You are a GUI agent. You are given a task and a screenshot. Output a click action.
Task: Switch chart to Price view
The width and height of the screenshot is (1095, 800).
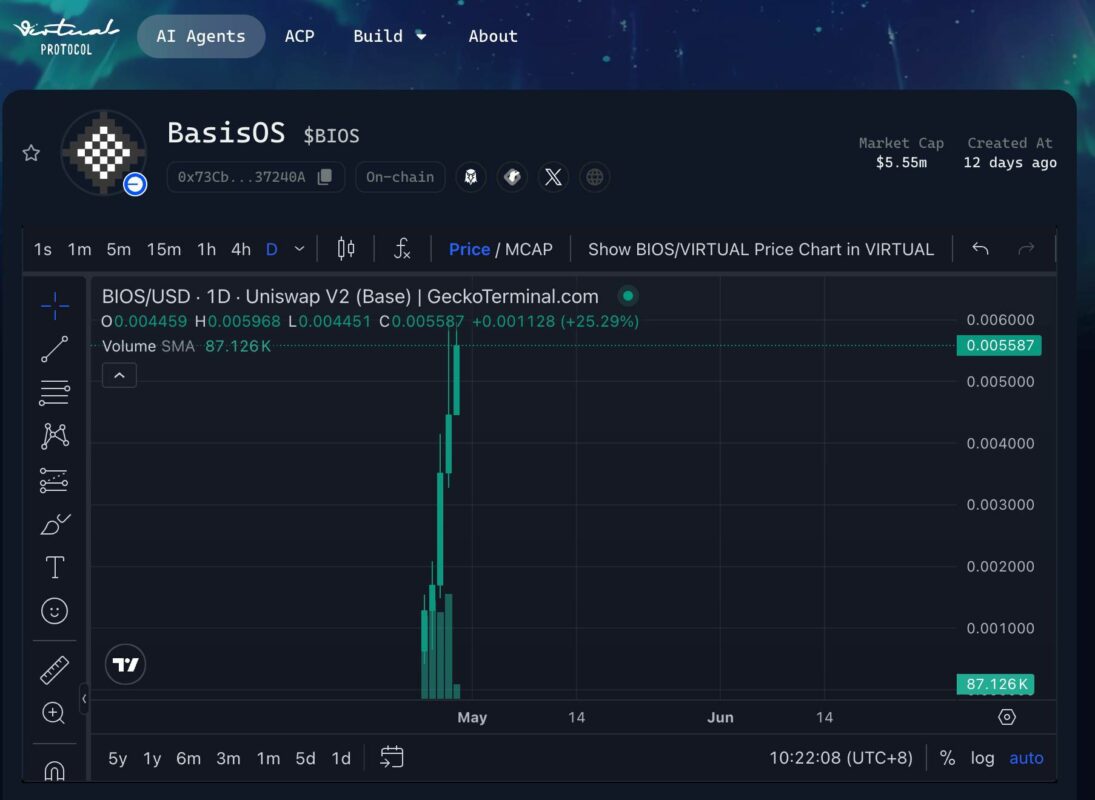pyautogui.click(x=469, y=249)
